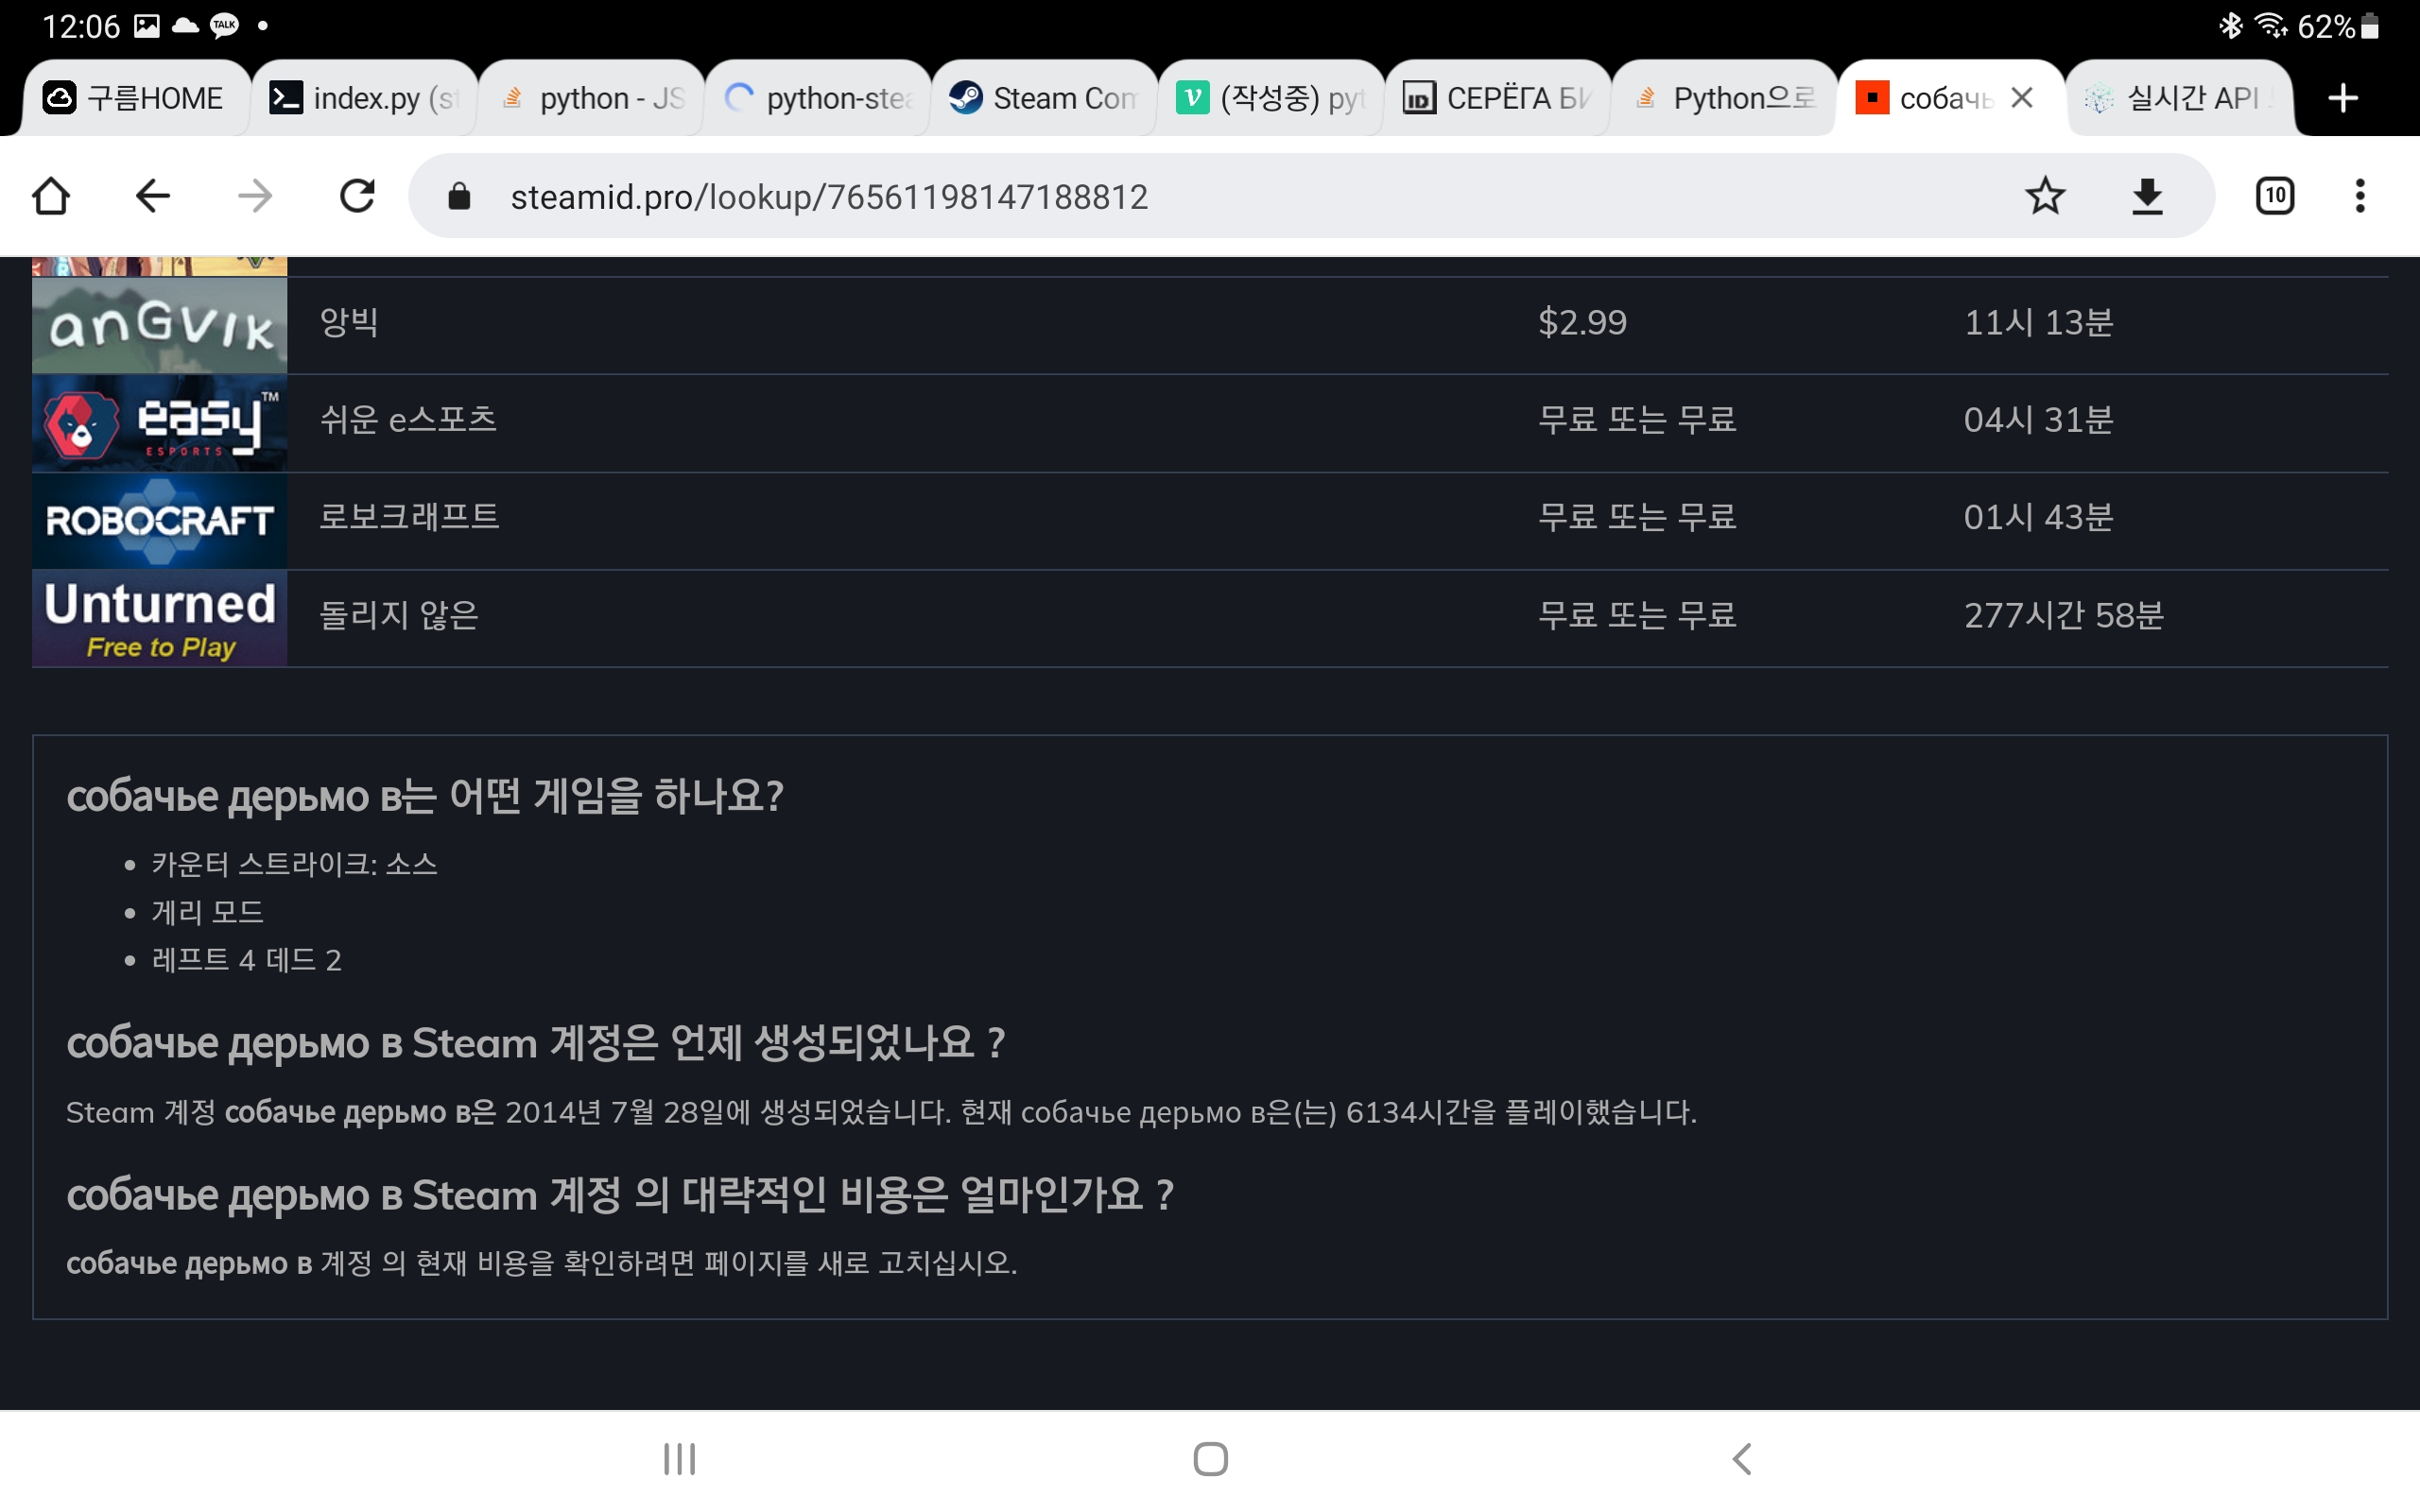
Task: Reload the steamid.pro page
Action: click(x=357, y=196)
